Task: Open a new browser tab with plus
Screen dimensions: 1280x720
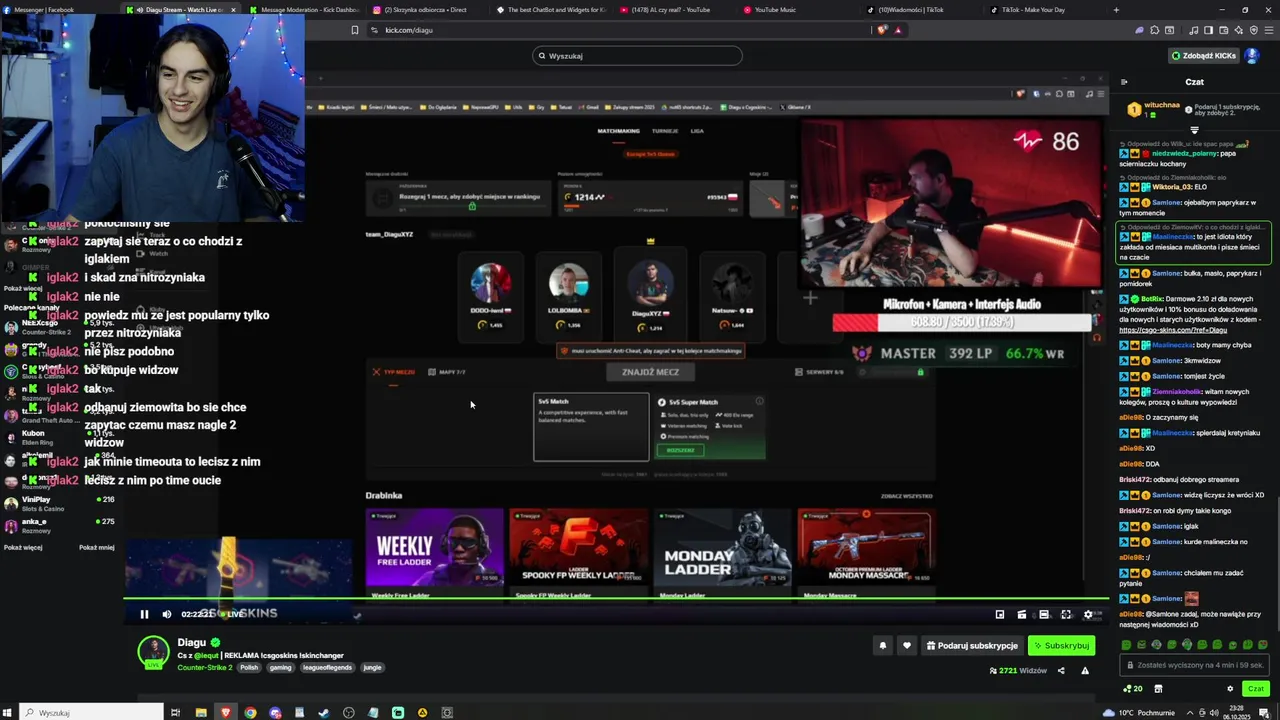Action: (1116, 10)
